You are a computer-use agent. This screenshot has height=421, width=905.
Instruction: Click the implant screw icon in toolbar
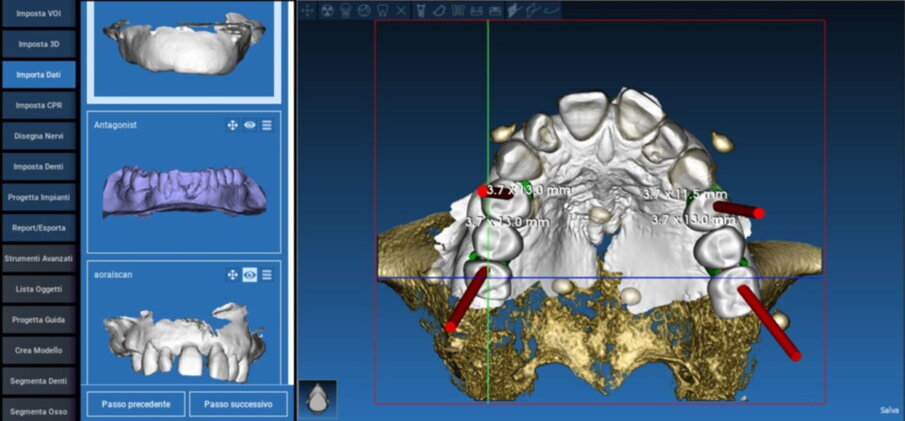[x=420, y=10]
